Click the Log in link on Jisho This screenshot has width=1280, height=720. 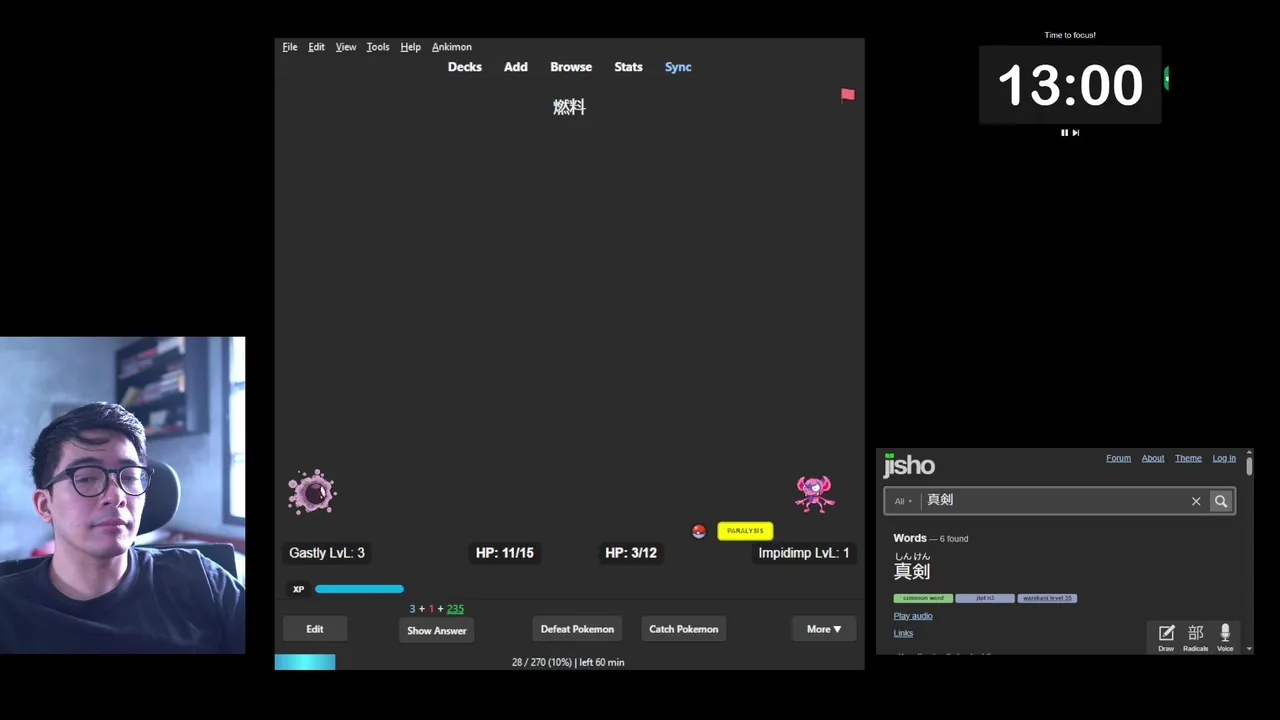tap(1224, 458)
